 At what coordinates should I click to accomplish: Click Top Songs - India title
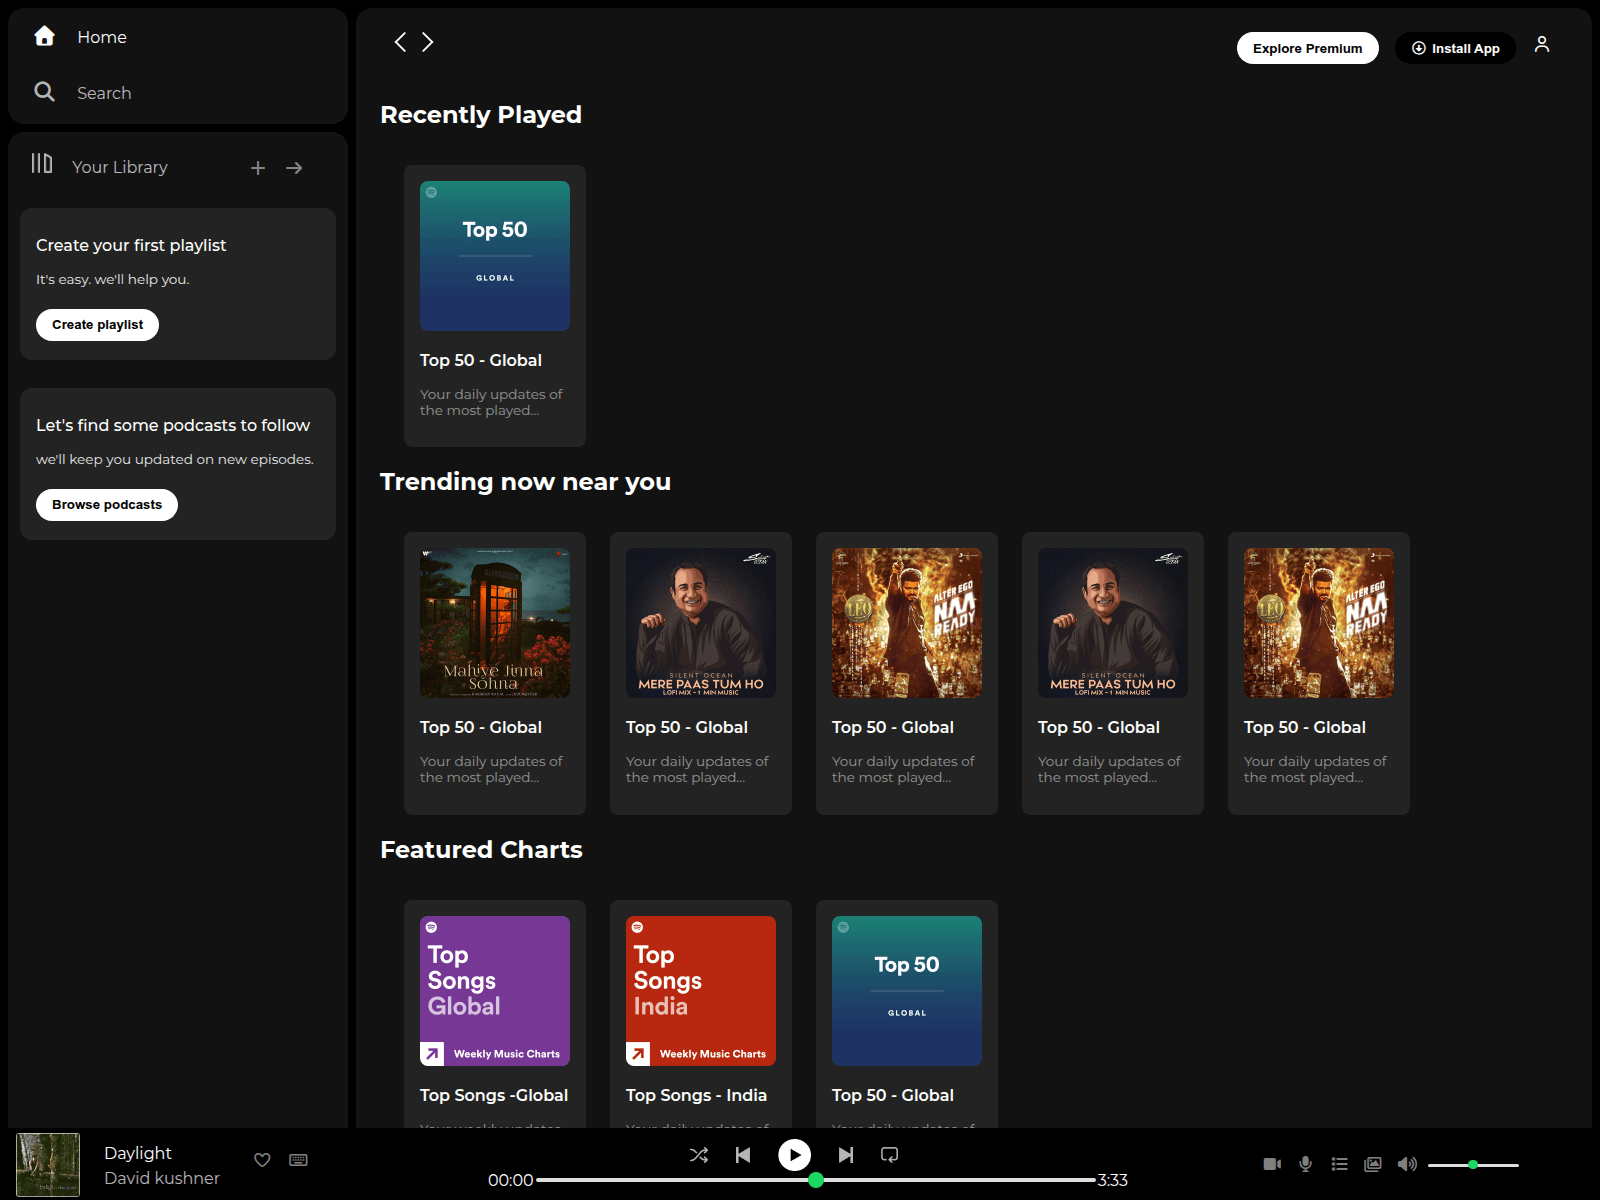[696, 1095]
